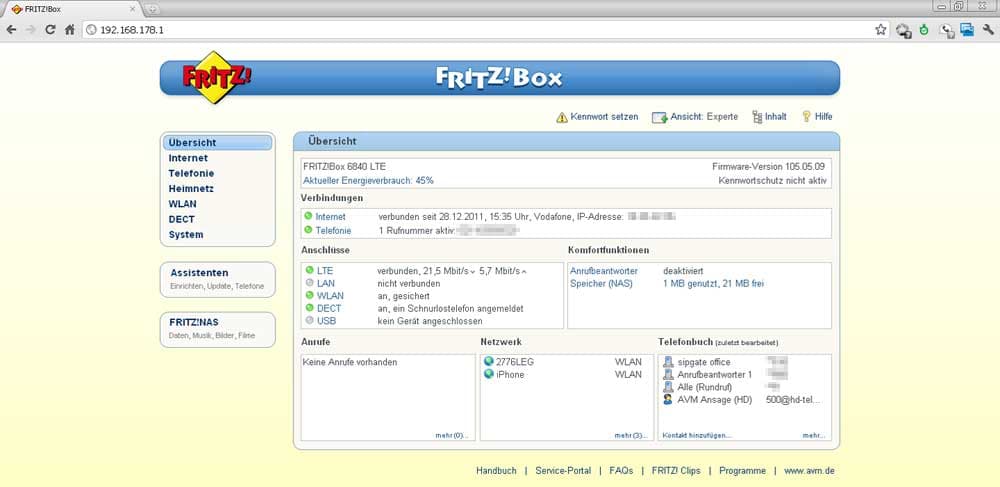The image size is (1000, 487).
Task: Open the Handbuch footer link
Action: click(x=496, y=470)
